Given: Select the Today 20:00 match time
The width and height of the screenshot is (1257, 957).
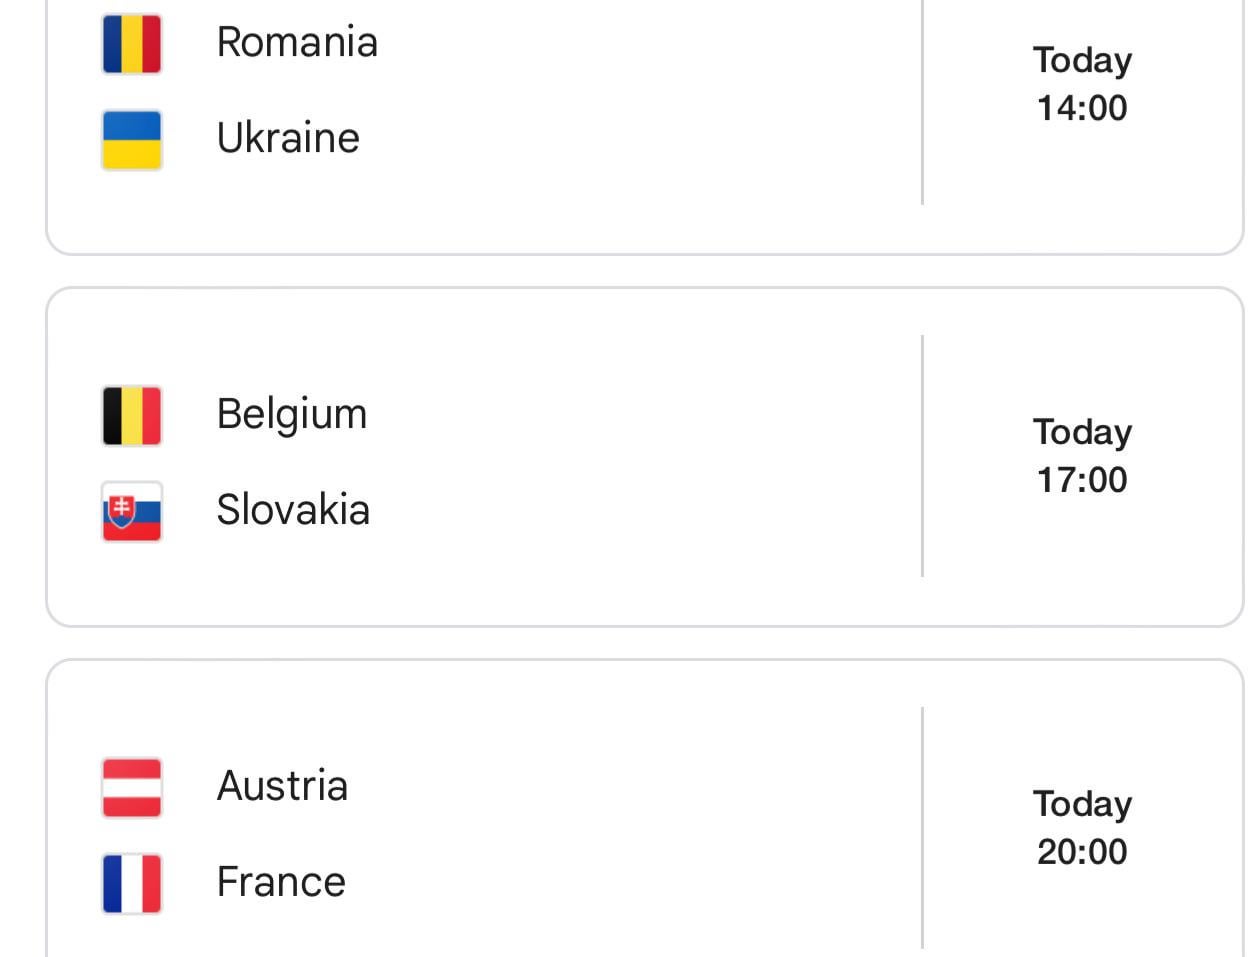Looking at the screenshot, I should 1081,828.
